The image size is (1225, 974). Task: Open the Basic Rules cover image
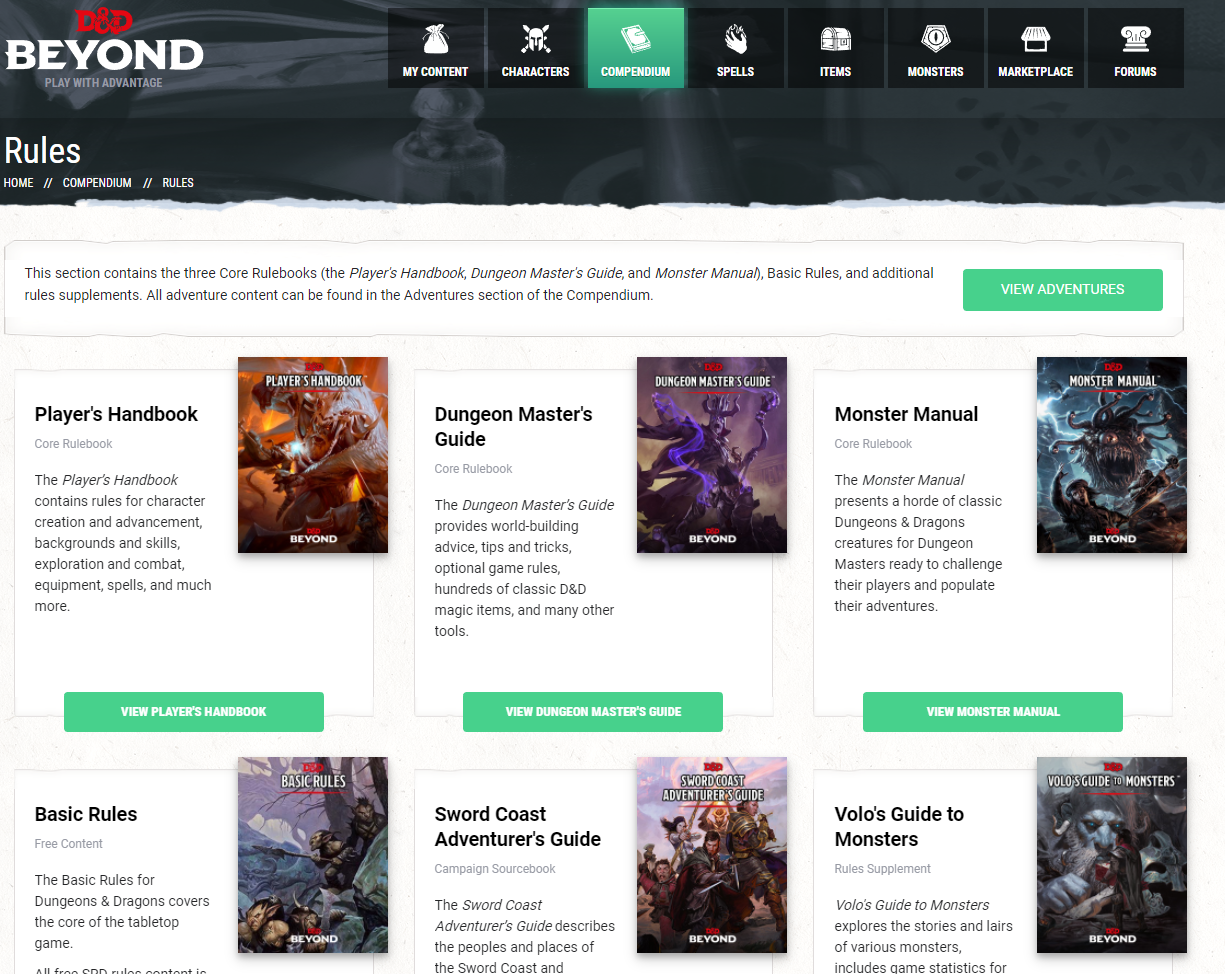[x=313, y=855]
